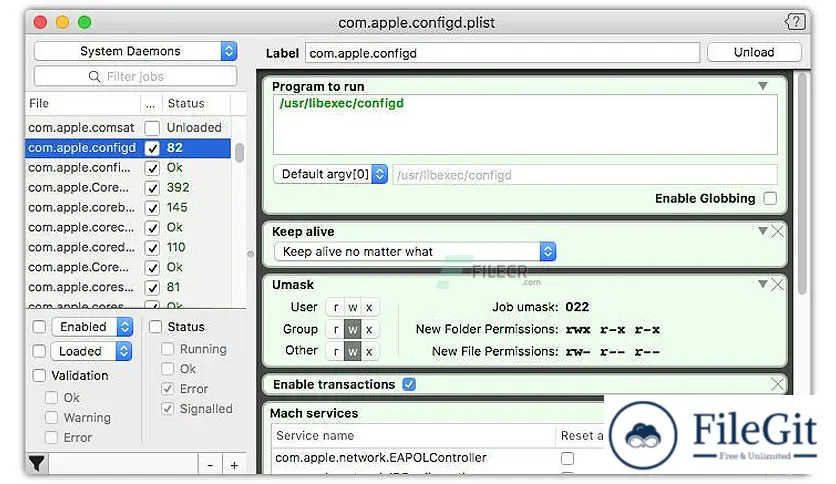Click the job list vertical scrollbar
This screenshot has height=484, width=836.
click(239, 152)
